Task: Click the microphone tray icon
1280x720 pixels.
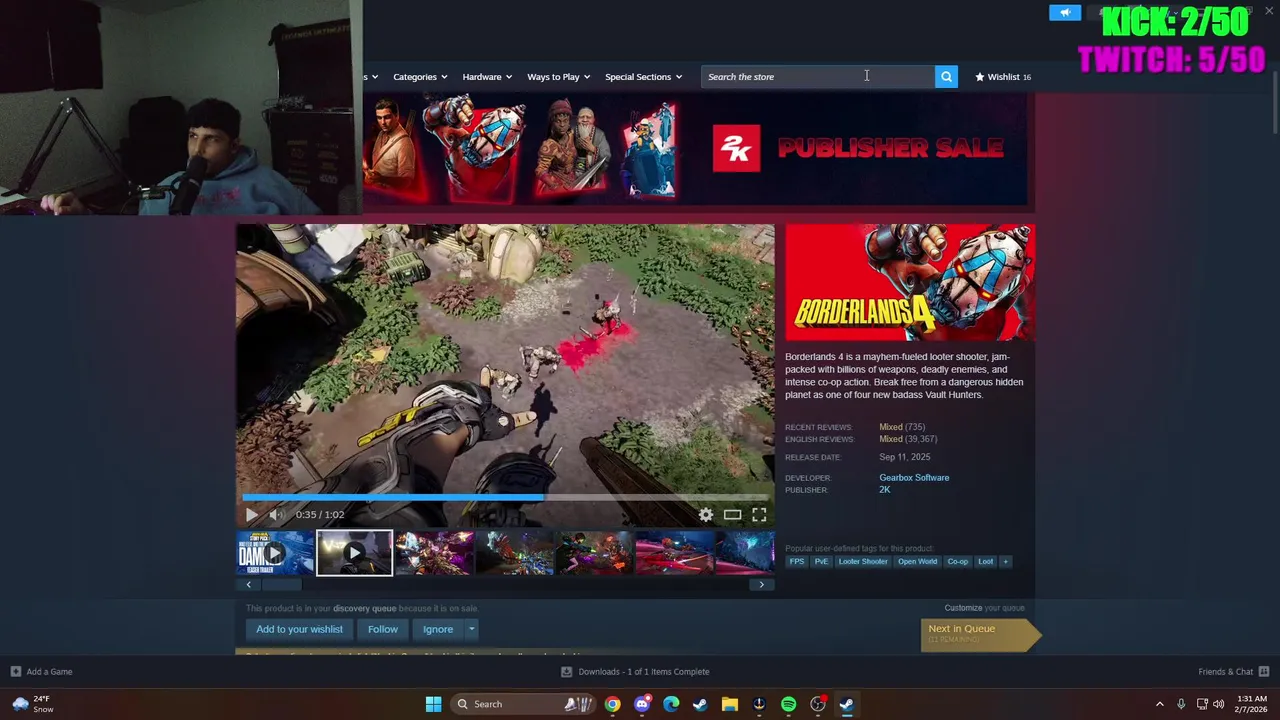Action: (x=1181, y=704)
